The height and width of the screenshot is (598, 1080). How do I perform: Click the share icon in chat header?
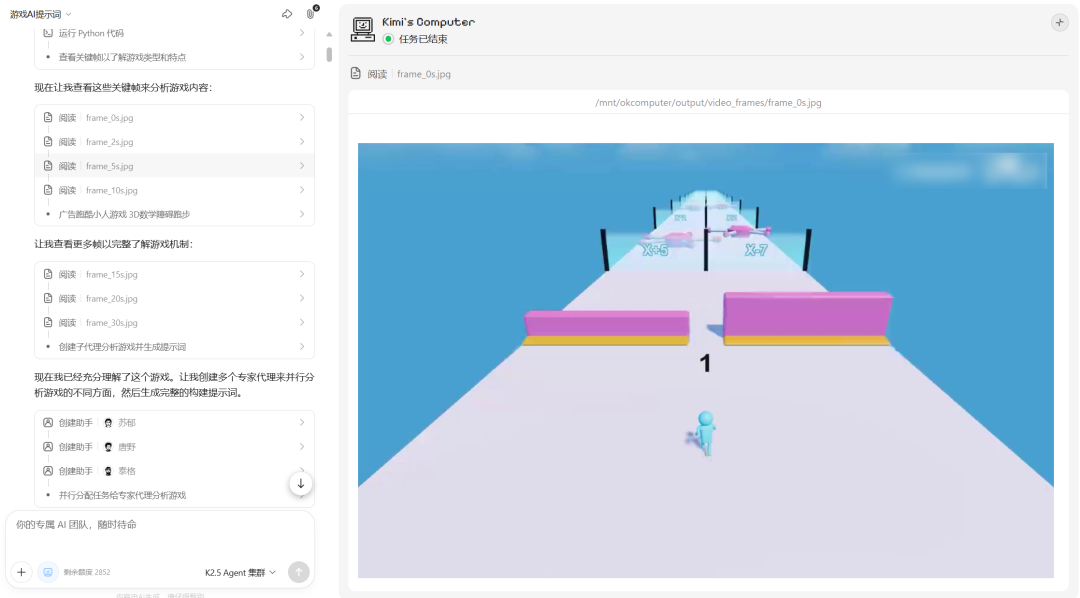tap(287, 14)
